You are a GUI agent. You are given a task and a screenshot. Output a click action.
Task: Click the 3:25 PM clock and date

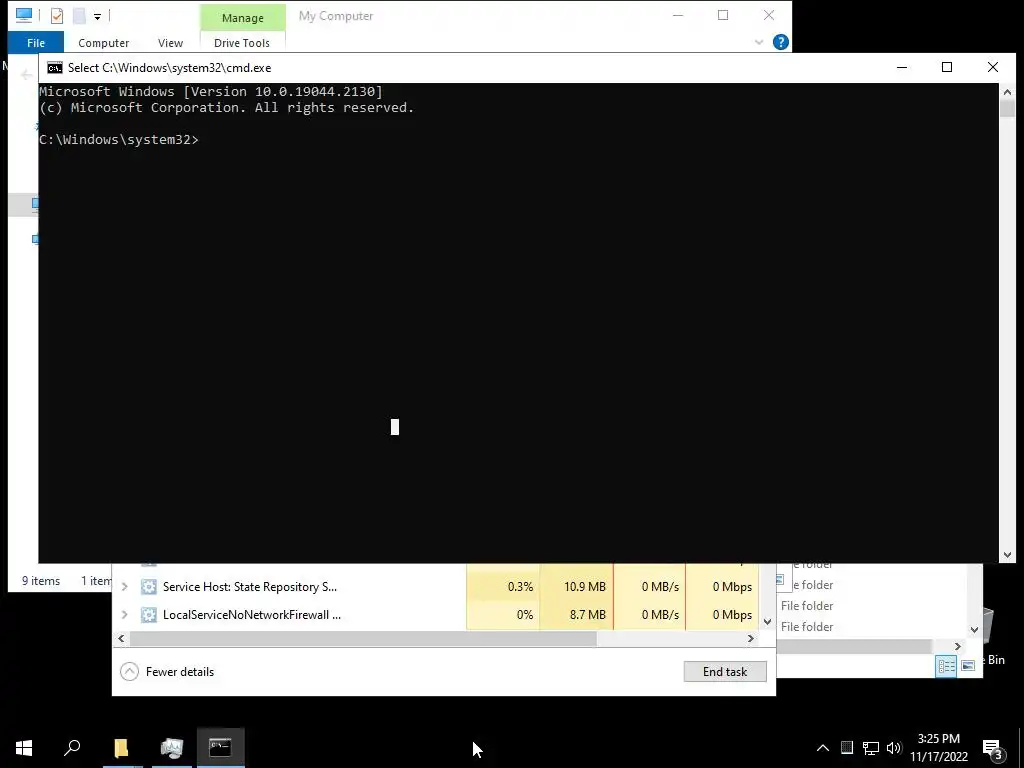point(938,748)
